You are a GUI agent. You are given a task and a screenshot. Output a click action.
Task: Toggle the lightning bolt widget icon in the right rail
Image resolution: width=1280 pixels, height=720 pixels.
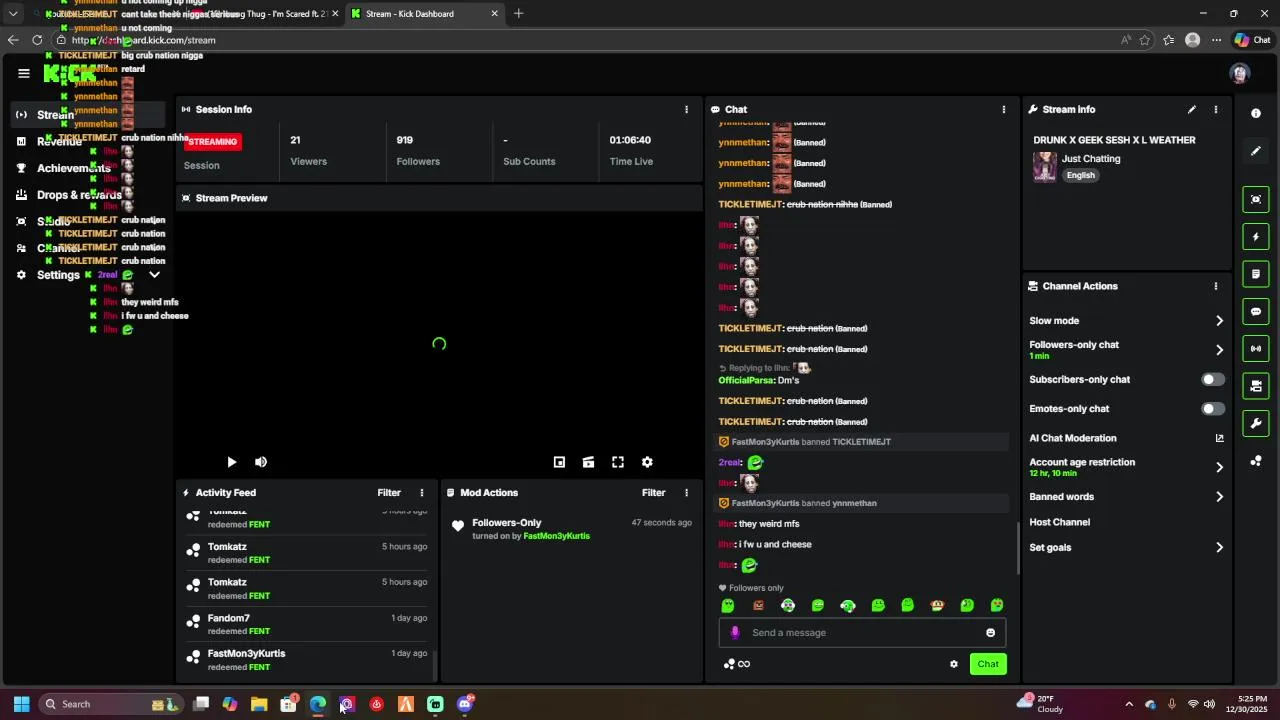[x=1256, y=237]
